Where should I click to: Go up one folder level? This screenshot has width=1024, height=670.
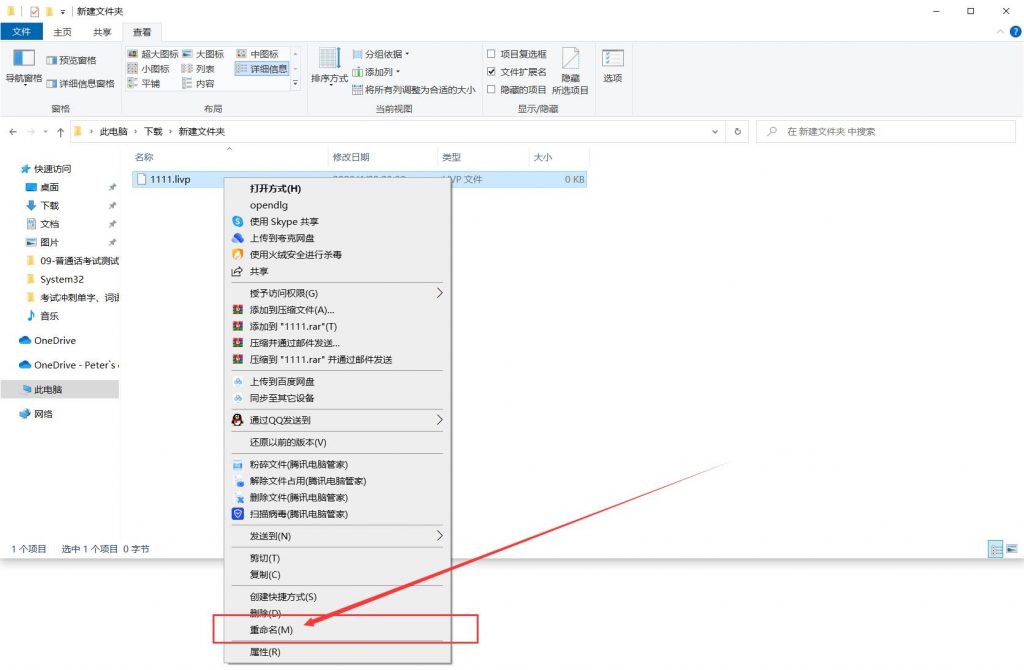[60, 132]
